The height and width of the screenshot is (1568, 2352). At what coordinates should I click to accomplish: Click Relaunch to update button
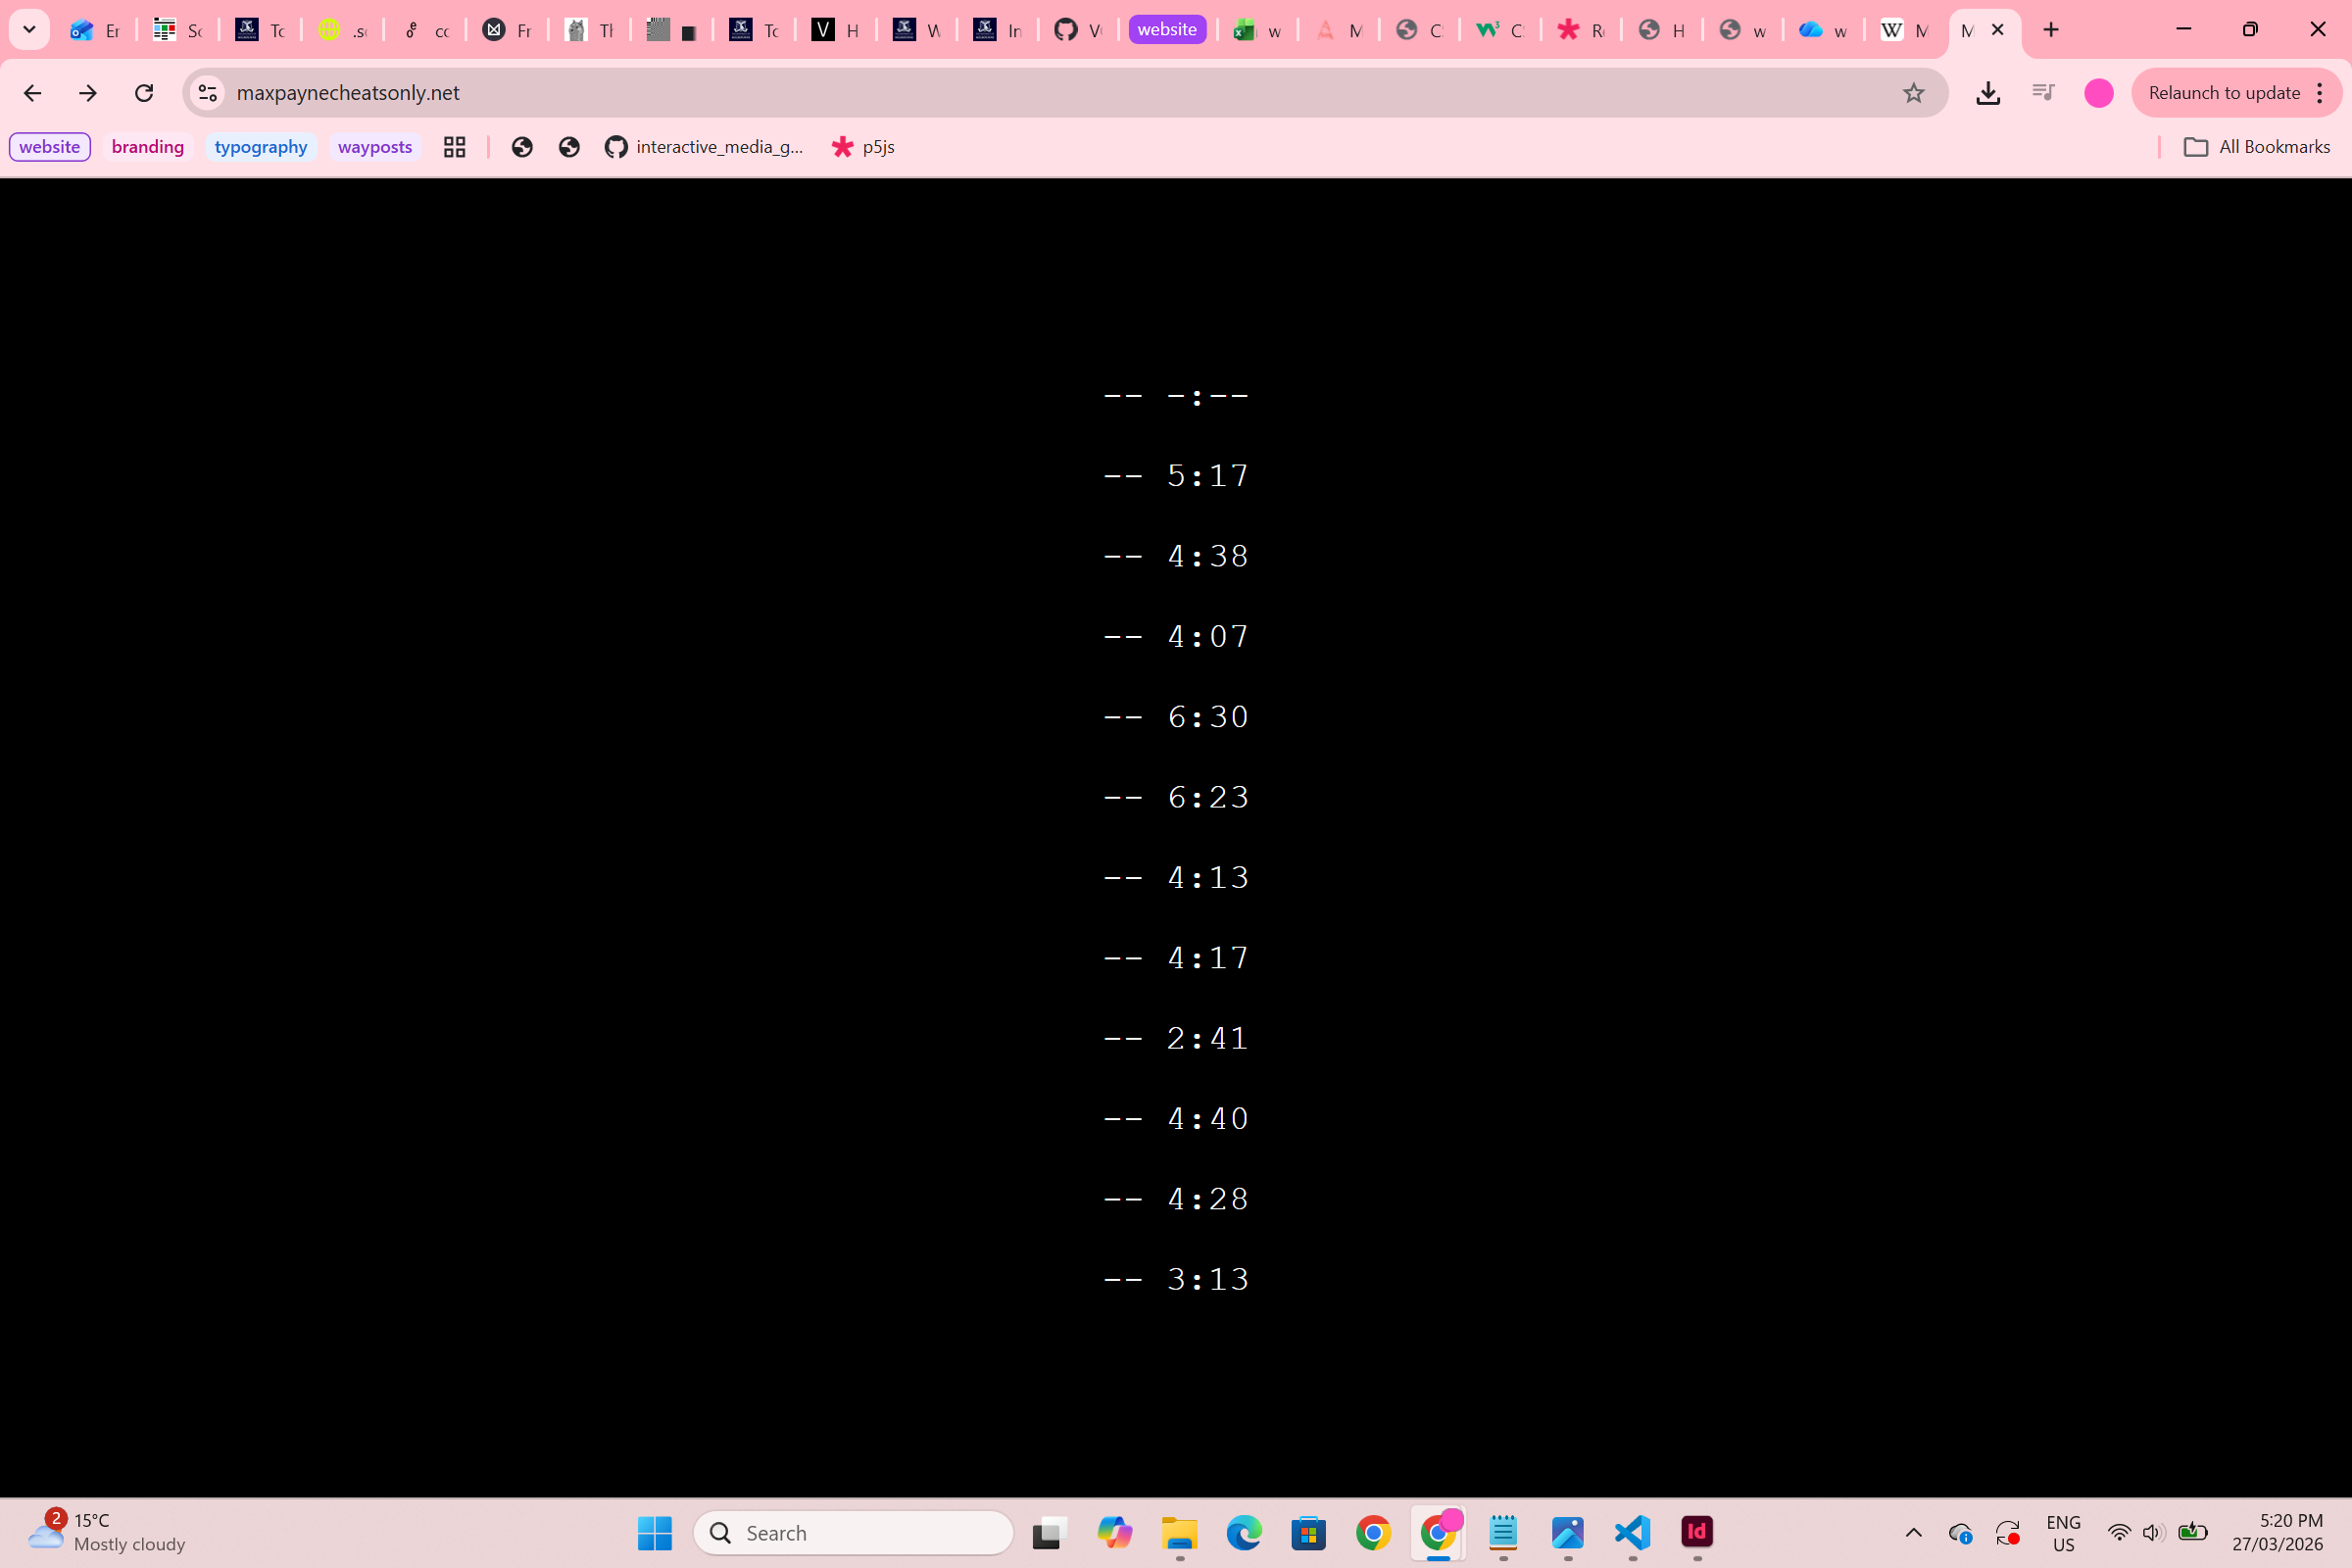click(2224, 93)
